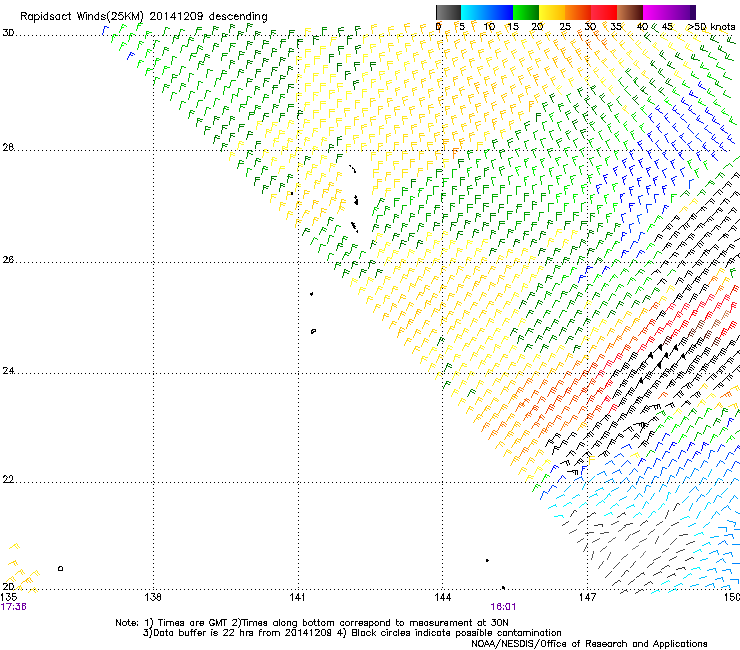The image size is (740, 650).
Task: Click the yellow 20-25 knots legend segment
Action: [x=552, y=12]
